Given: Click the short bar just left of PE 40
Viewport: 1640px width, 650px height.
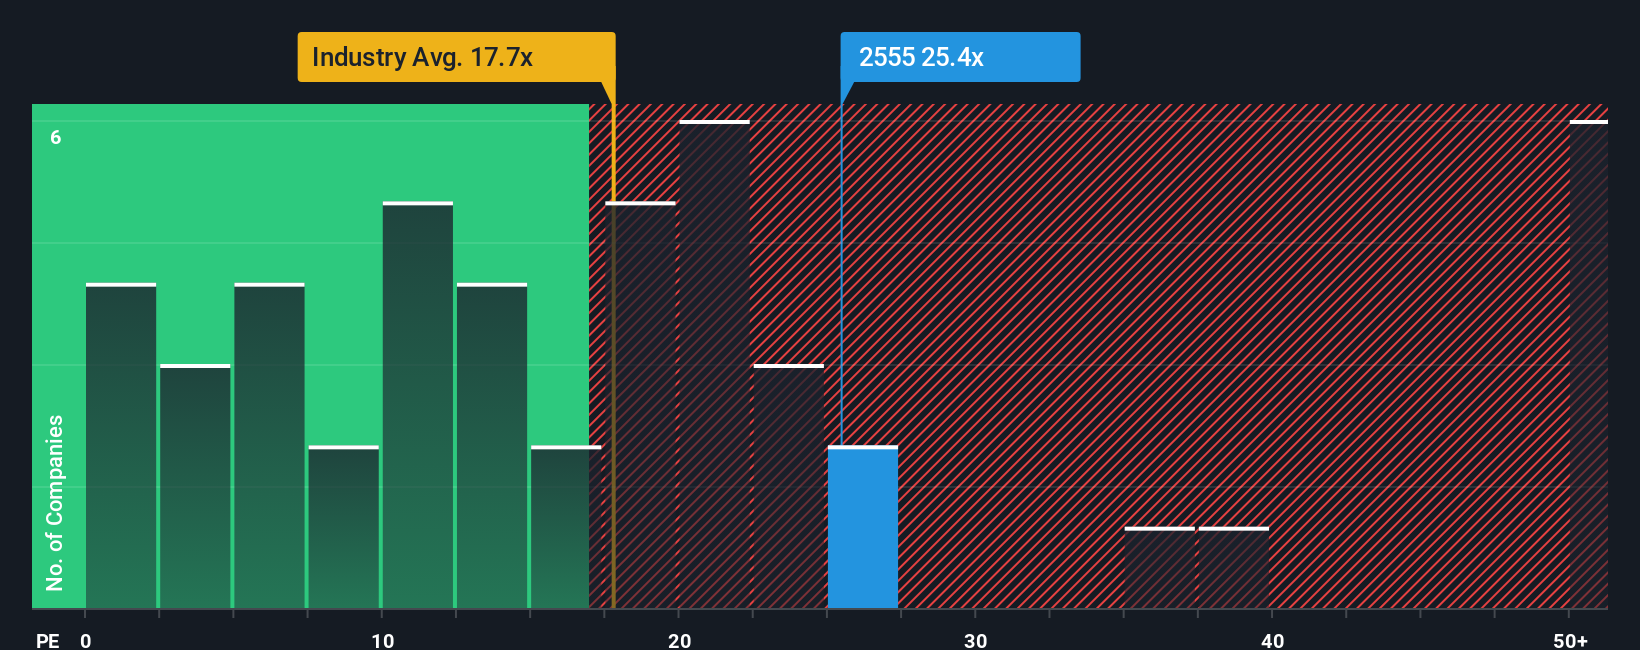Looking at the screenshot, I should (1234, 568).
